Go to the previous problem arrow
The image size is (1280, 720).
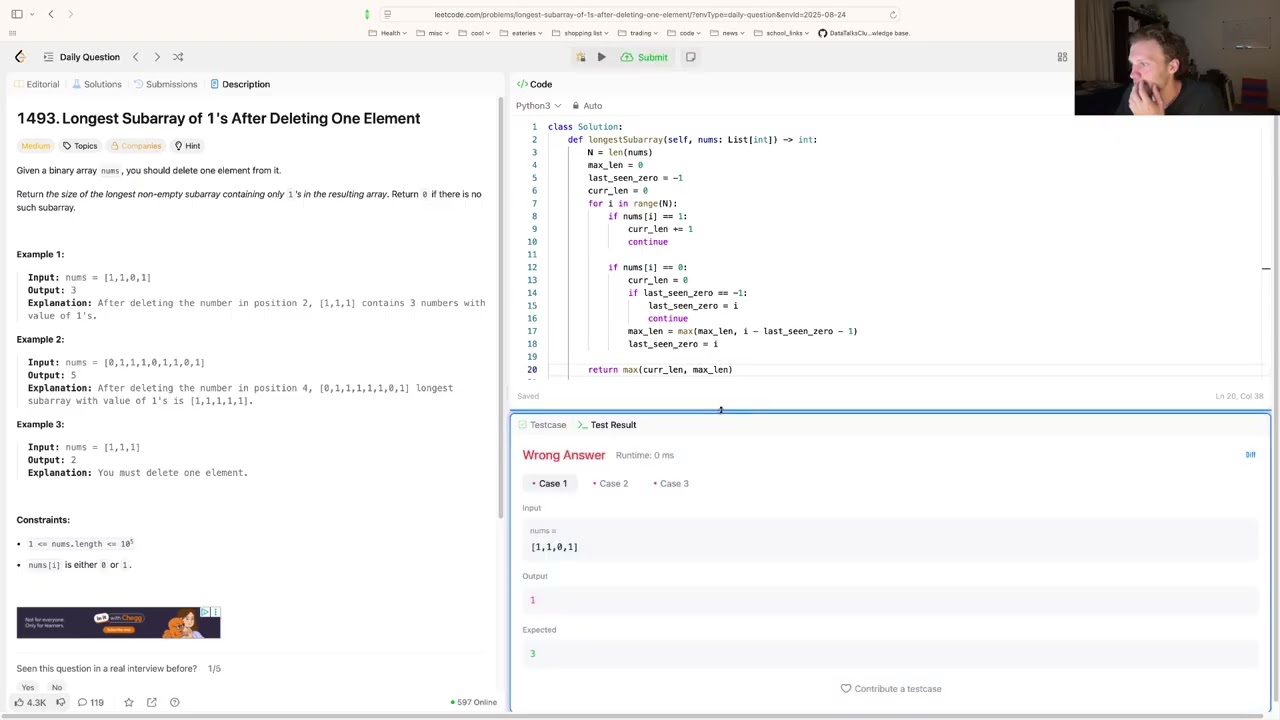coord(136,57)
